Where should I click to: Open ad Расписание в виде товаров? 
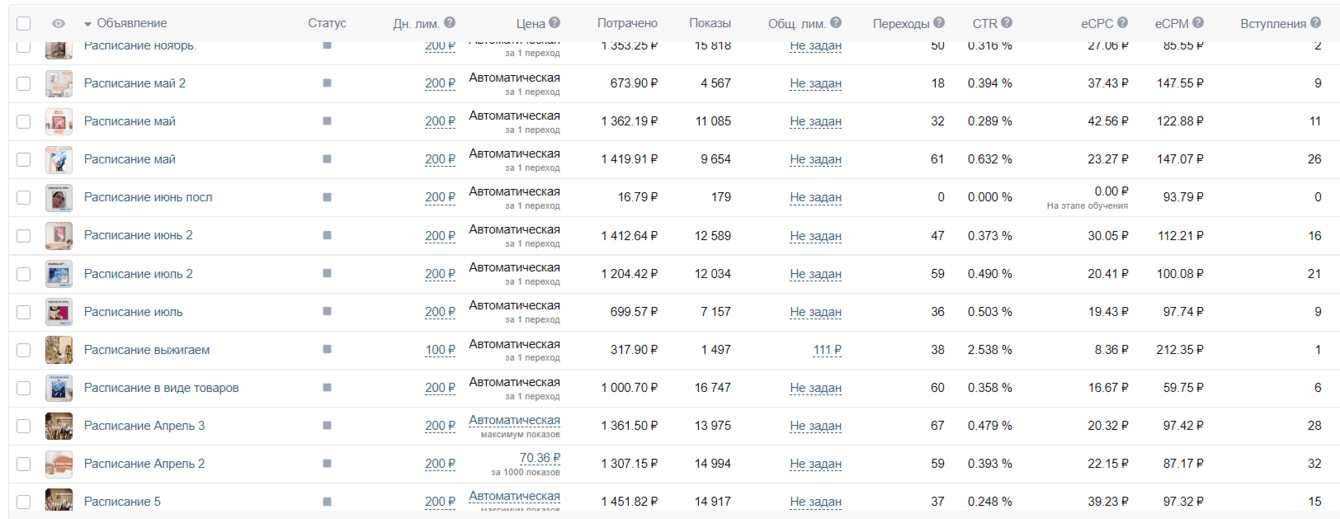161,388
